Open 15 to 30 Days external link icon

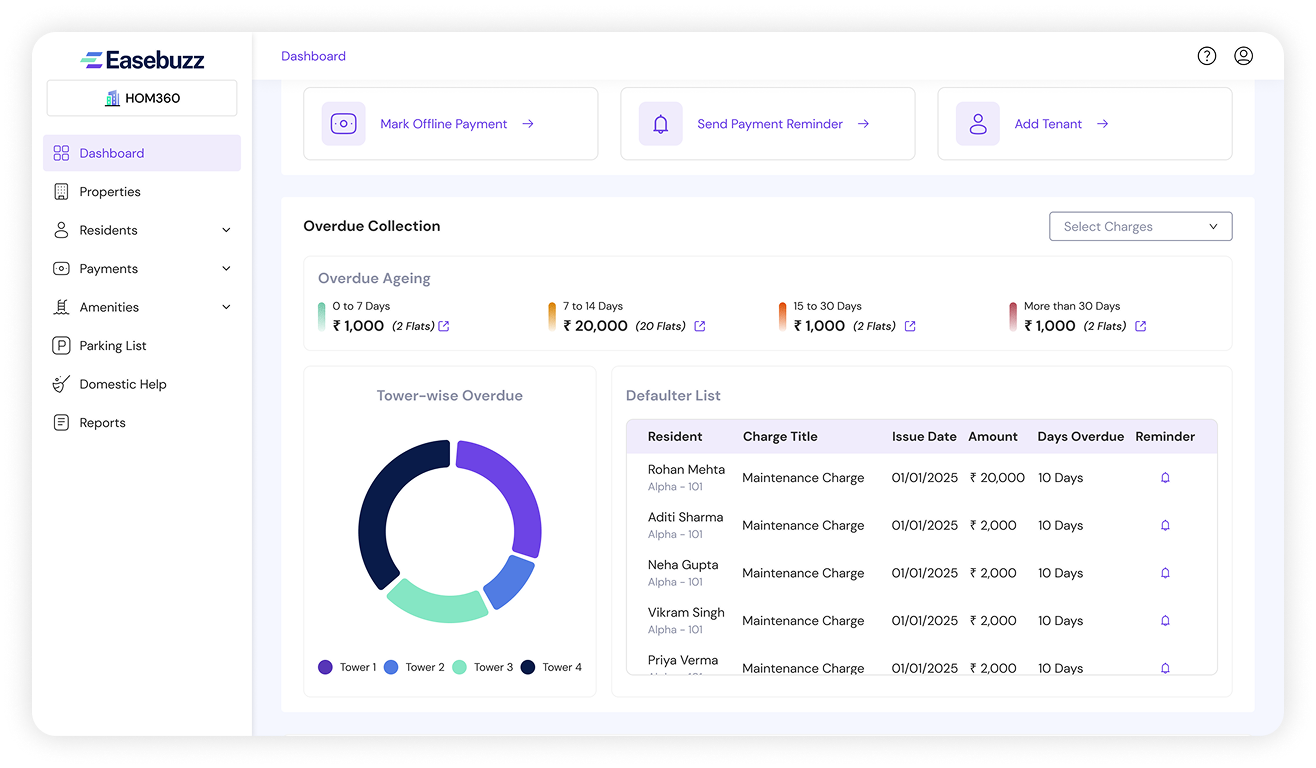pyautogui.click(x=910, y=326)
